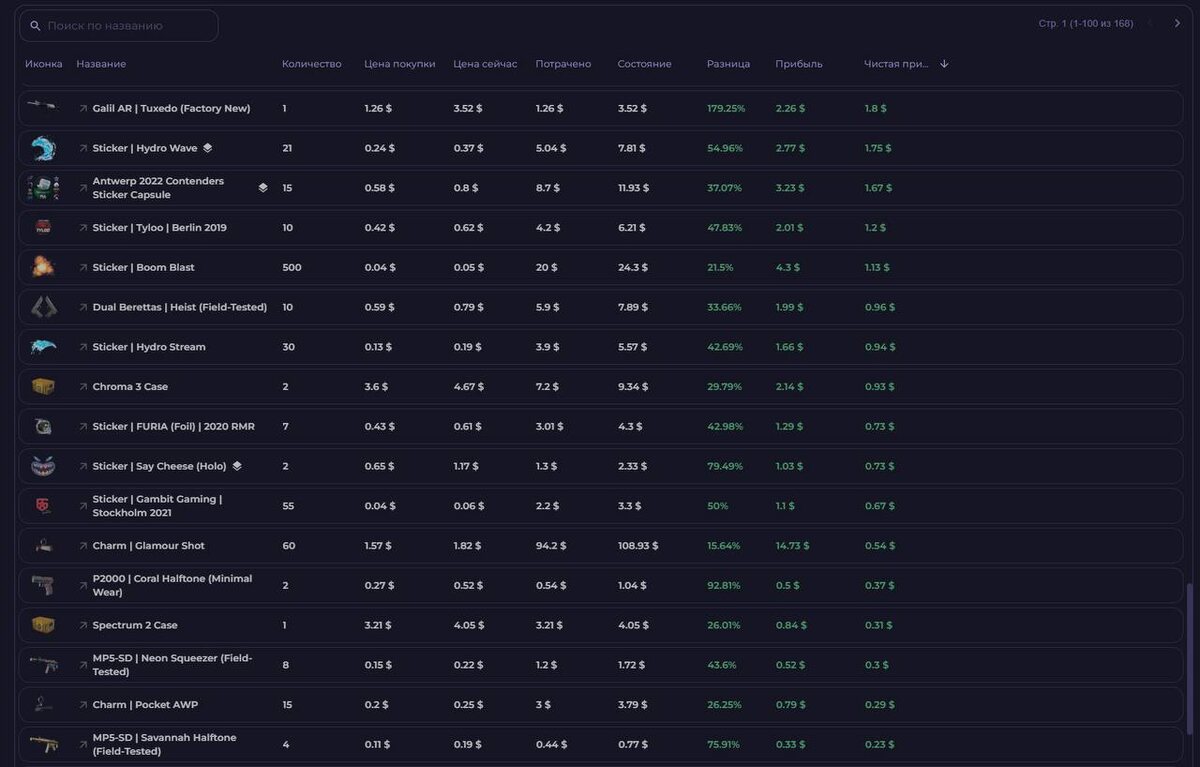The width and height of the screenshot is (1200, 767).
Task: Click the stack icon beside Sticker Hydro Wave
Action: click(x=208, y=148)
